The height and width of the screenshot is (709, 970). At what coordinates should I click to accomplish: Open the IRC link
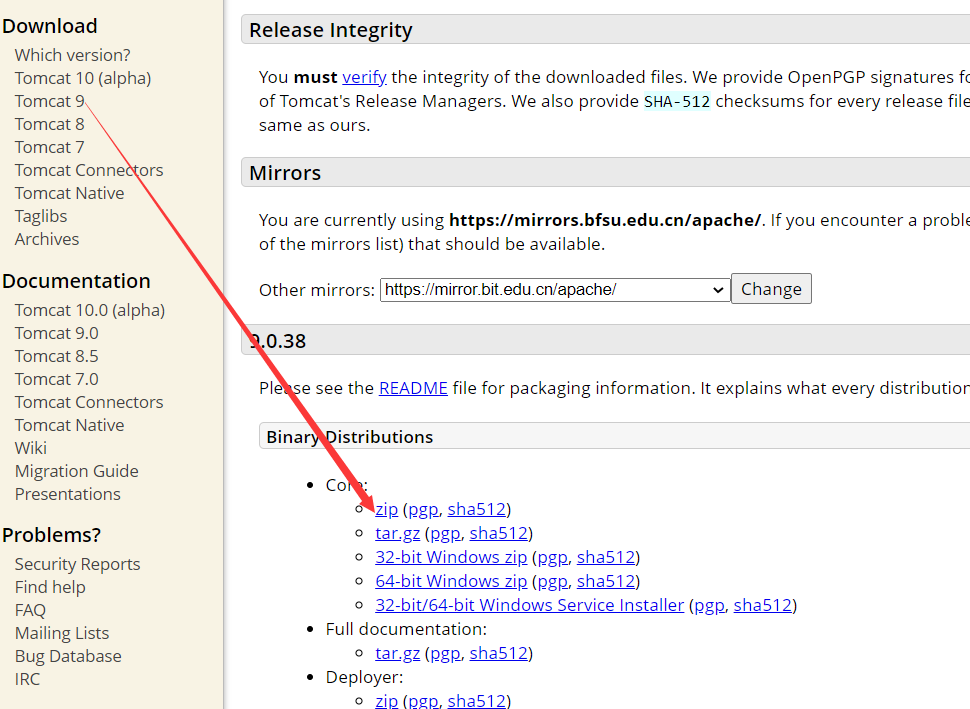click(x=27, y=679)
